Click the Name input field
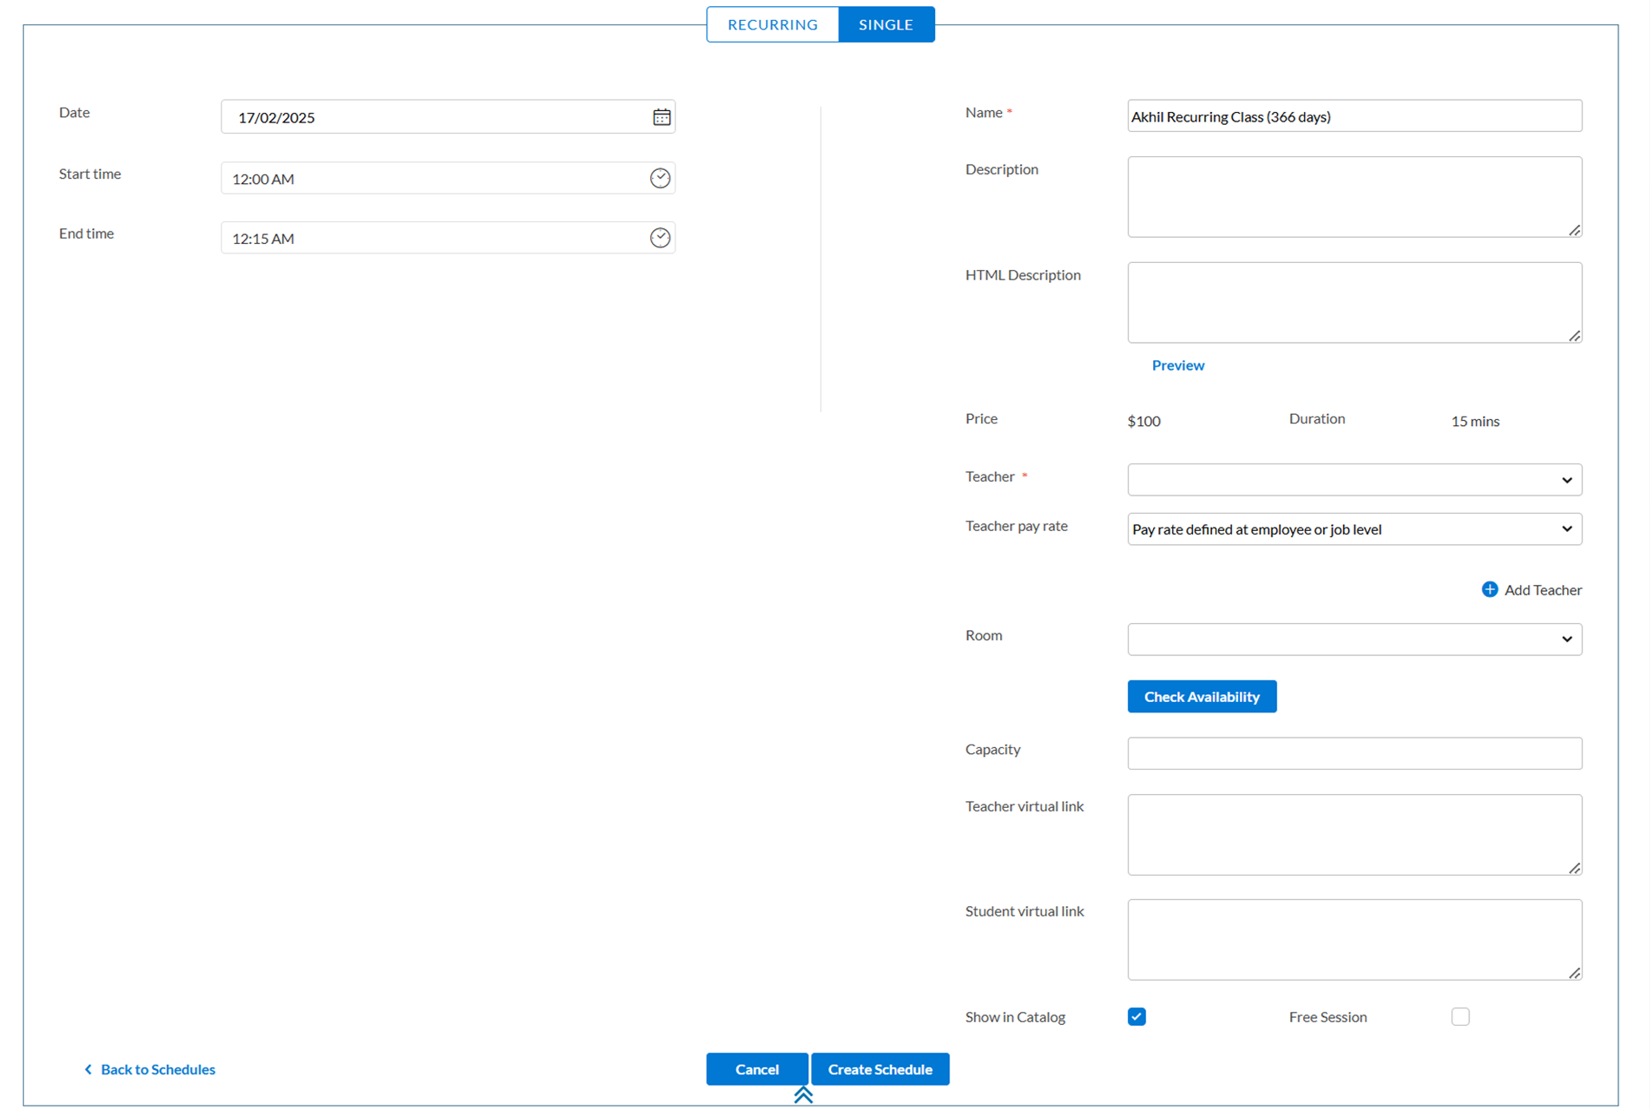The image size is (1650, 1108). pyautogui.click(x=1354, y=116)
